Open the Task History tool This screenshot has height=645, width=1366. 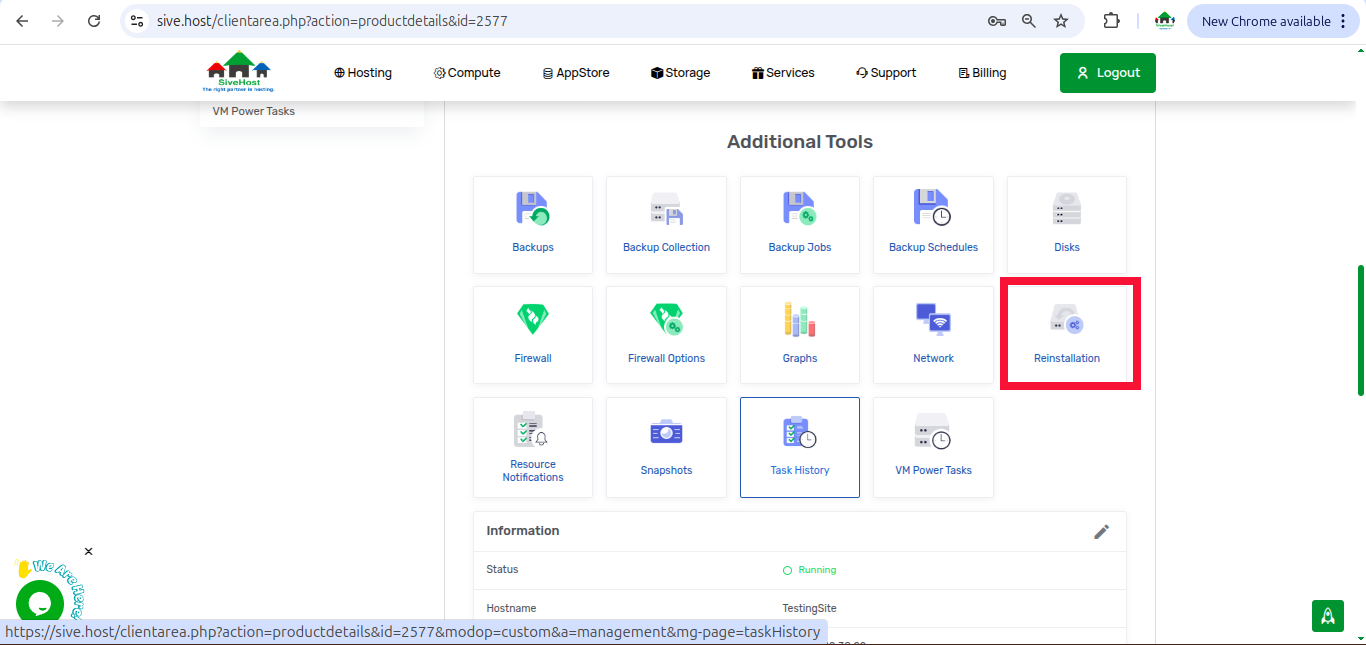click(800, 447)
